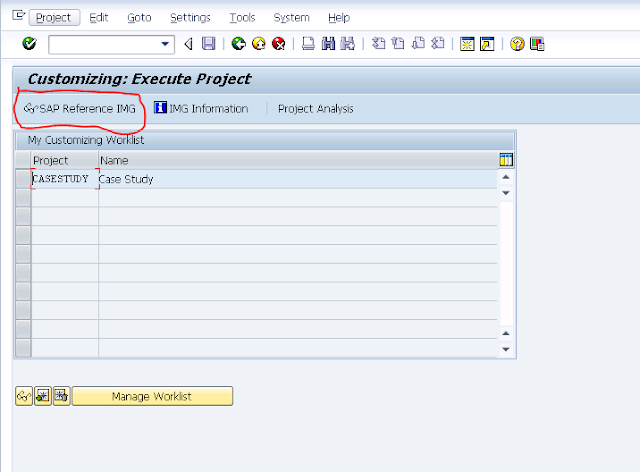The image size is (640, 472).
Task: Click the Project Analysis button
Action: coord(316,109)
